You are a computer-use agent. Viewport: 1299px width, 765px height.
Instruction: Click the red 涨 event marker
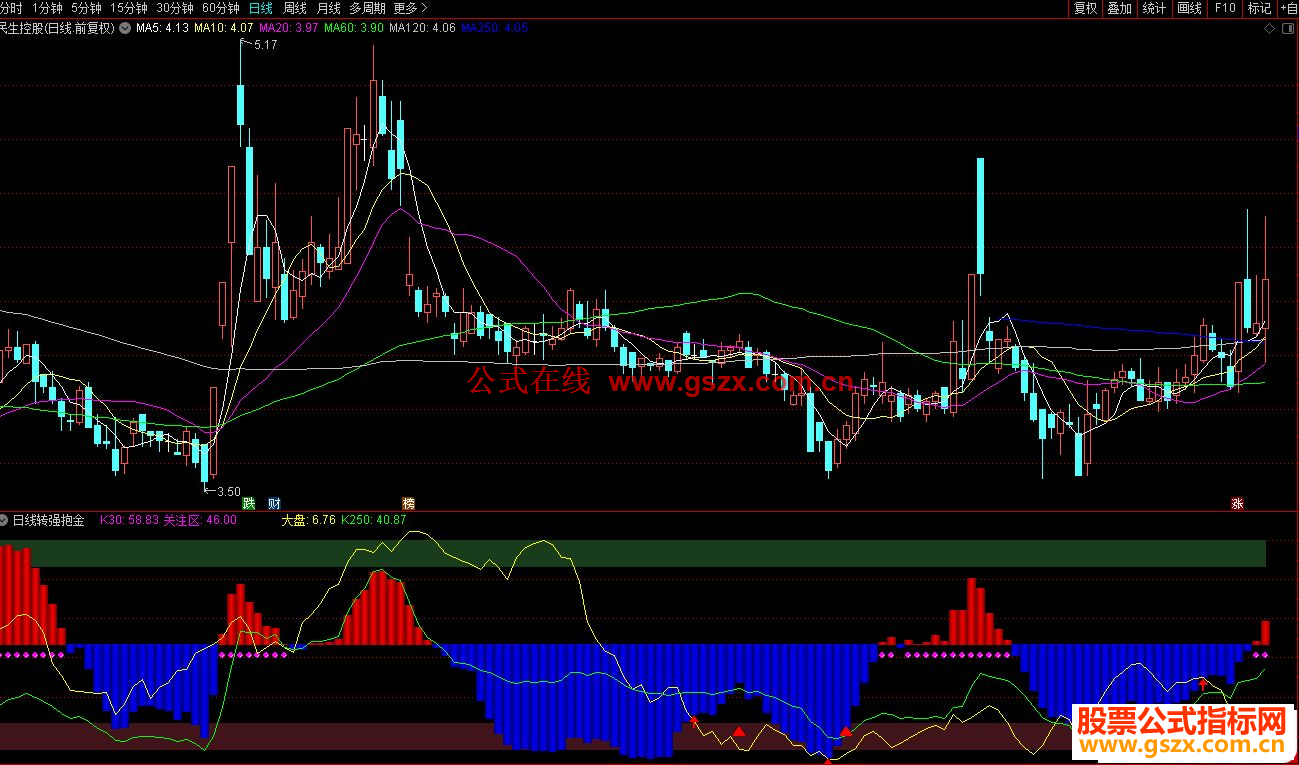click(1237, 503)
